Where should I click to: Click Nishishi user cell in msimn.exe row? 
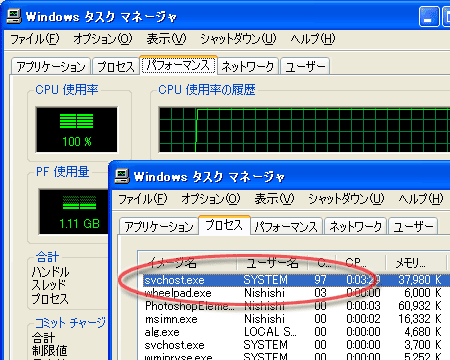pos(264,319)
